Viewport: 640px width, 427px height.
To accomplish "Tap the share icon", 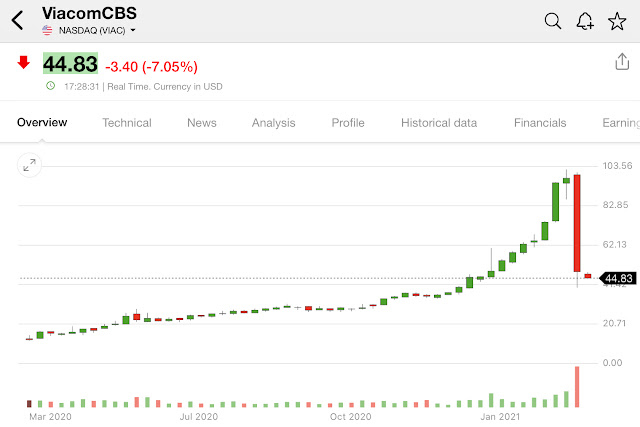I will (622, 62).
